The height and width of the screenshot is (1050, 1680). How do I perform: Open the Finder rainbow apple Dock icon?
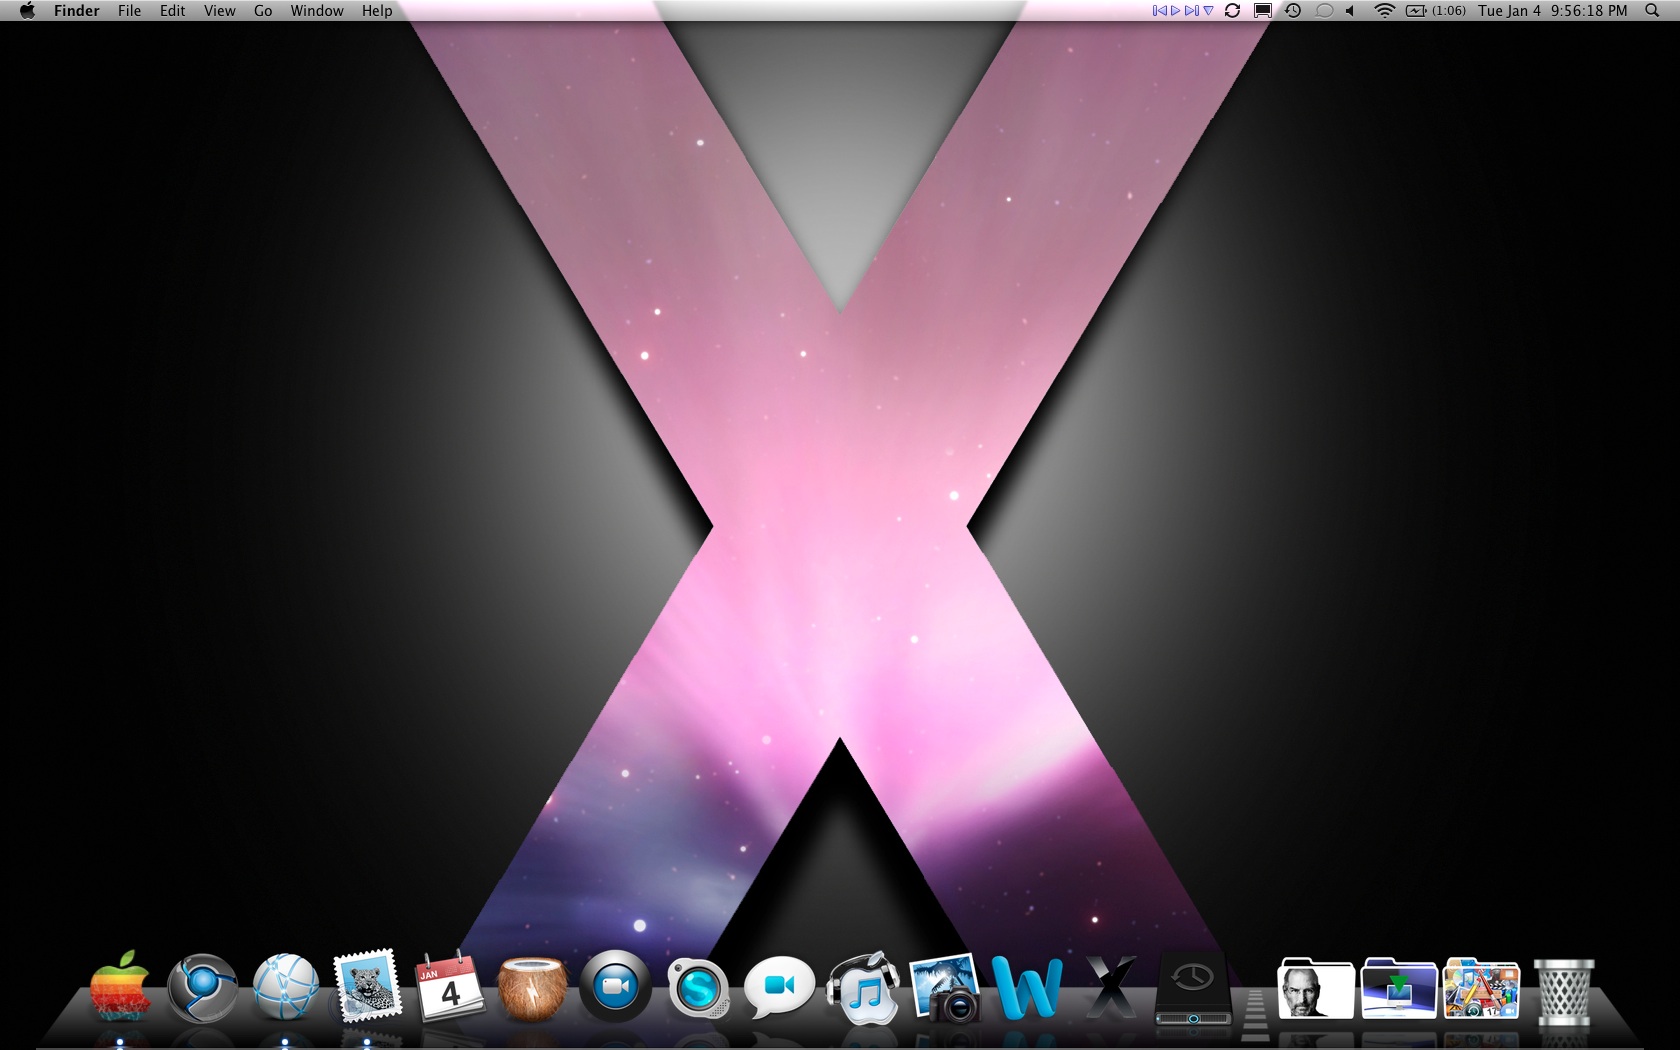click(x=120, y=987)
